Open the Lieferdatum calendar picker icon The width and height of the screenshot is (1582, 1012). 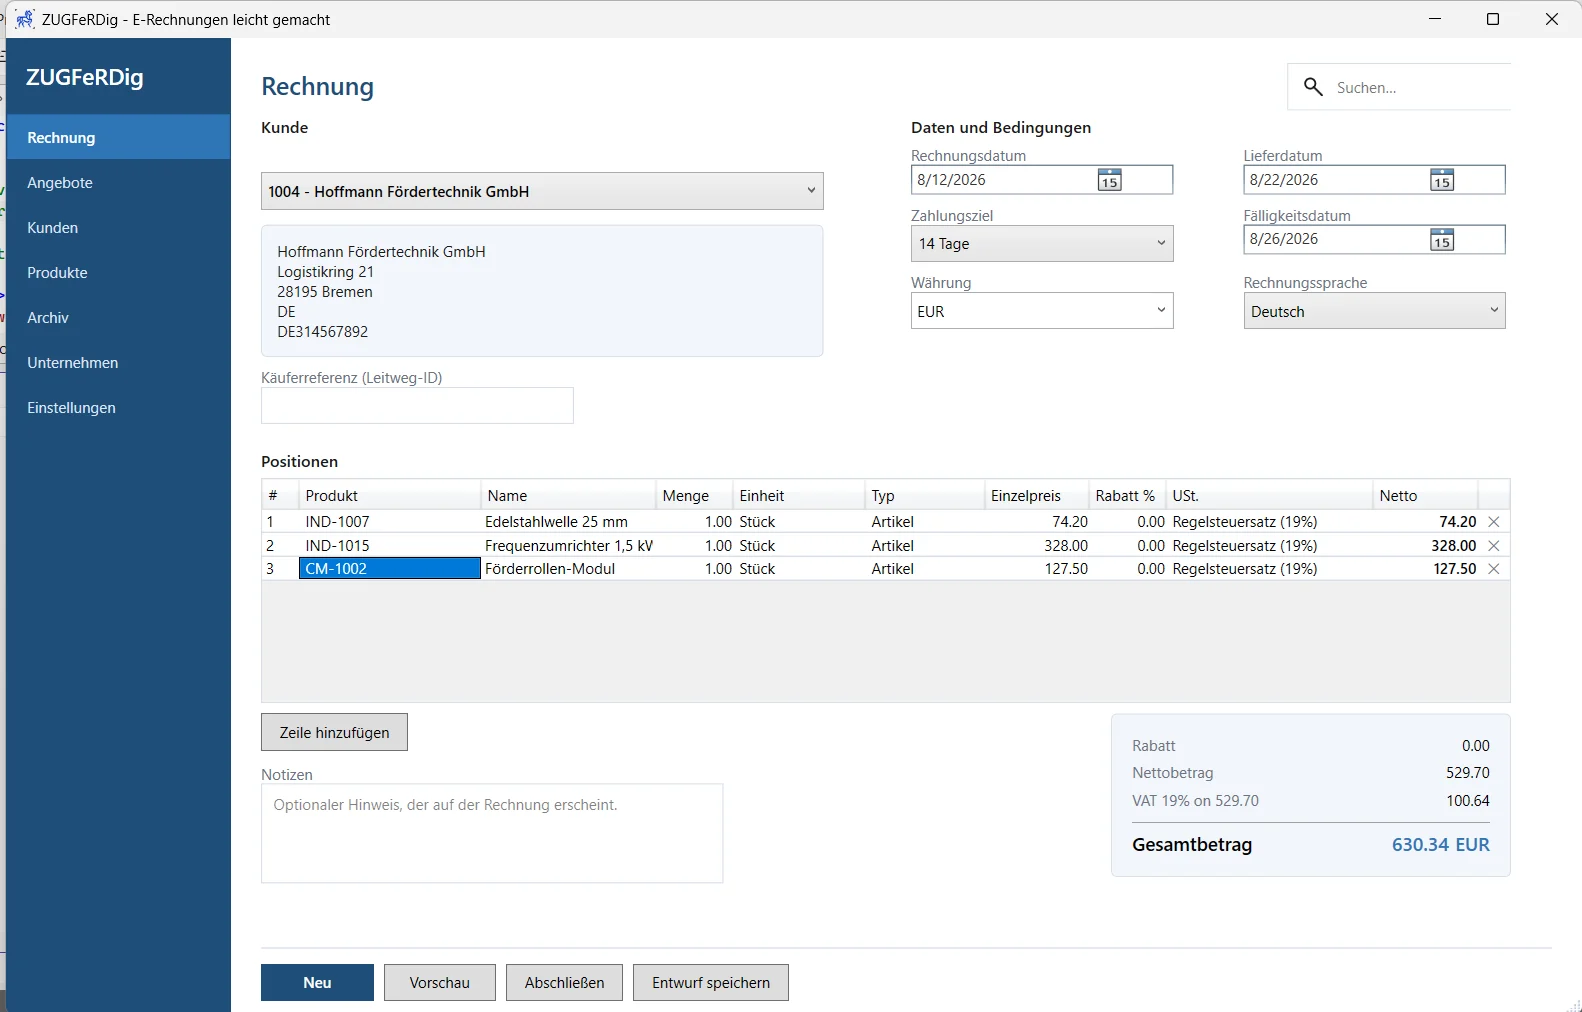(1441, 180)
